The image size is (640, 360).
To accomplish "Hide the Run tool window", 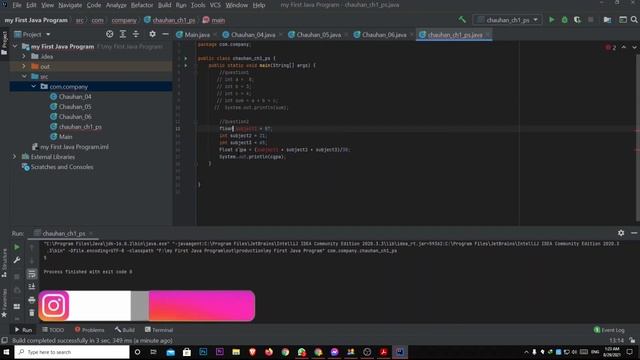I will (634, 233).
